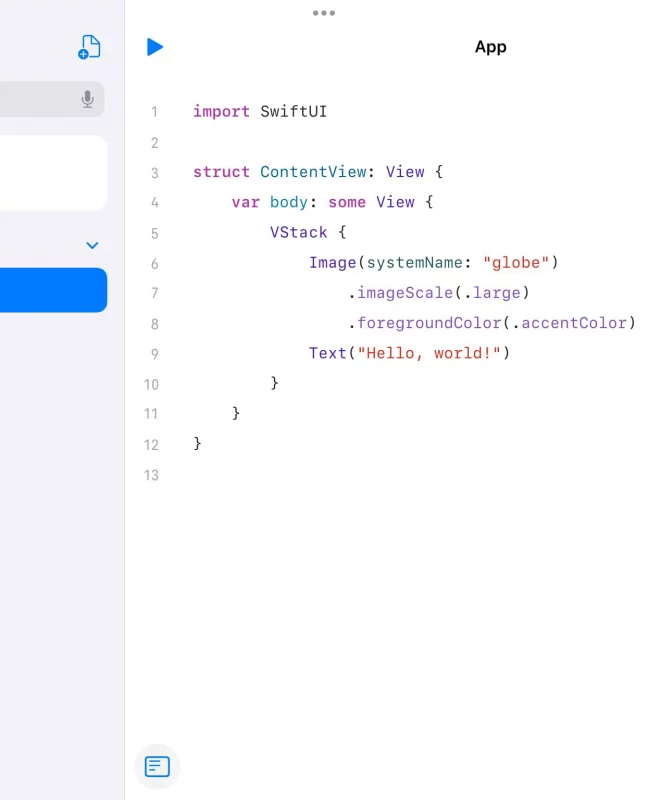Click line number 2 in the gutter
The image size is (648, 800).
pos(155,143)
